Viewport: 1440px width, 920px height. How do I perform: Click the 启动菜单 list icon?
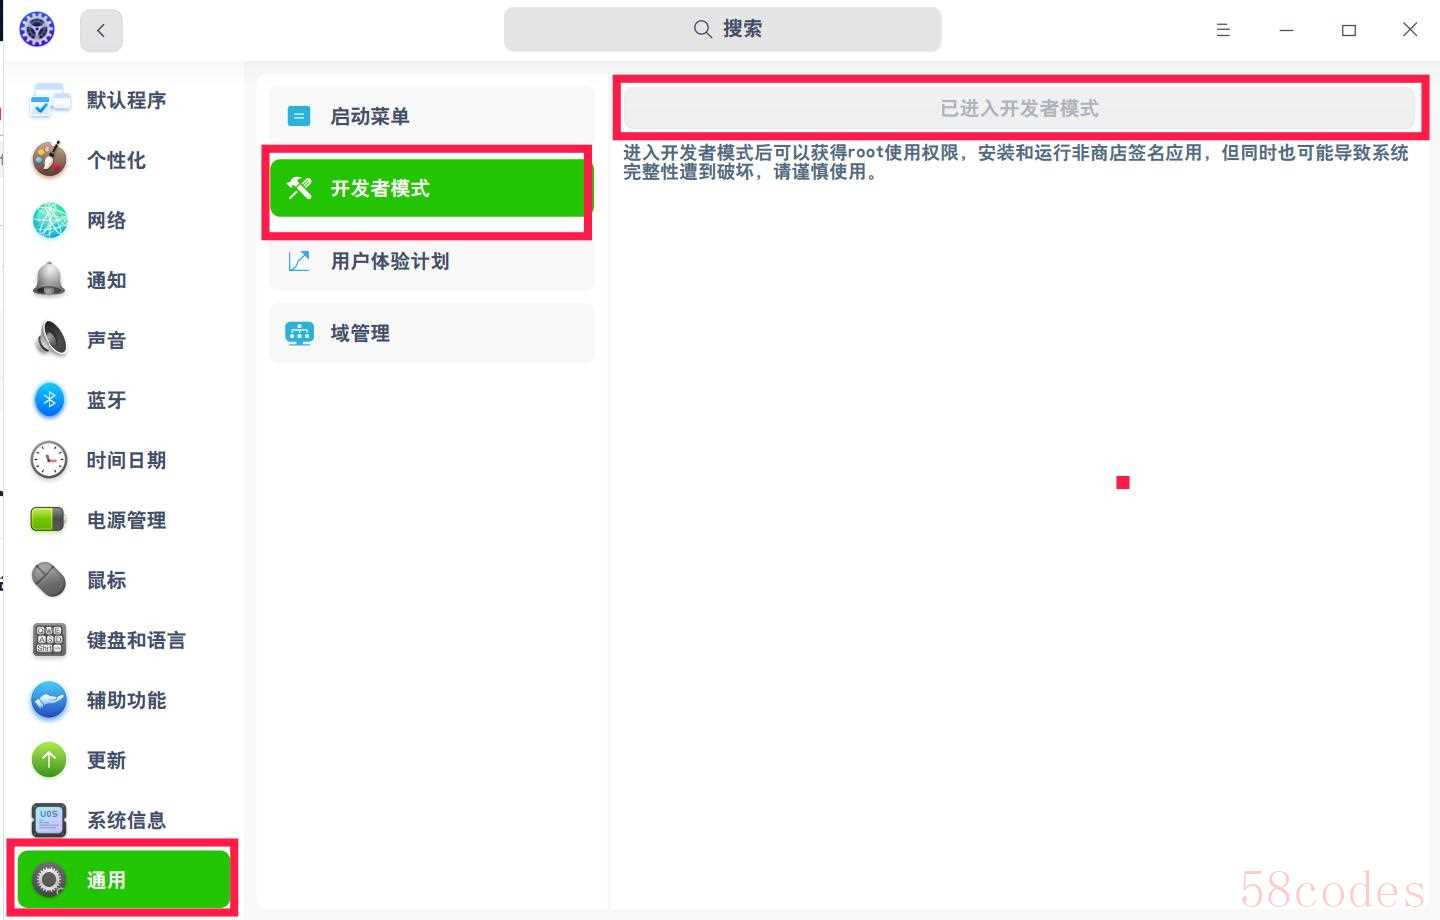pyautogui.click(x=299, y=116)
